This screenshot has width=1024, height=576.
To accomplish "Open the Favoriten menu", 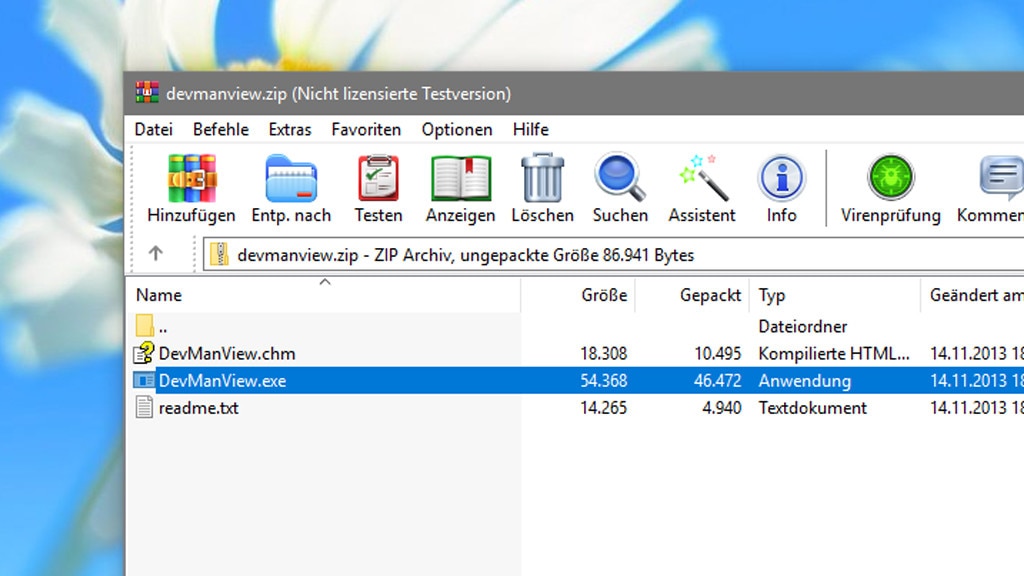I will click(366, 129).
